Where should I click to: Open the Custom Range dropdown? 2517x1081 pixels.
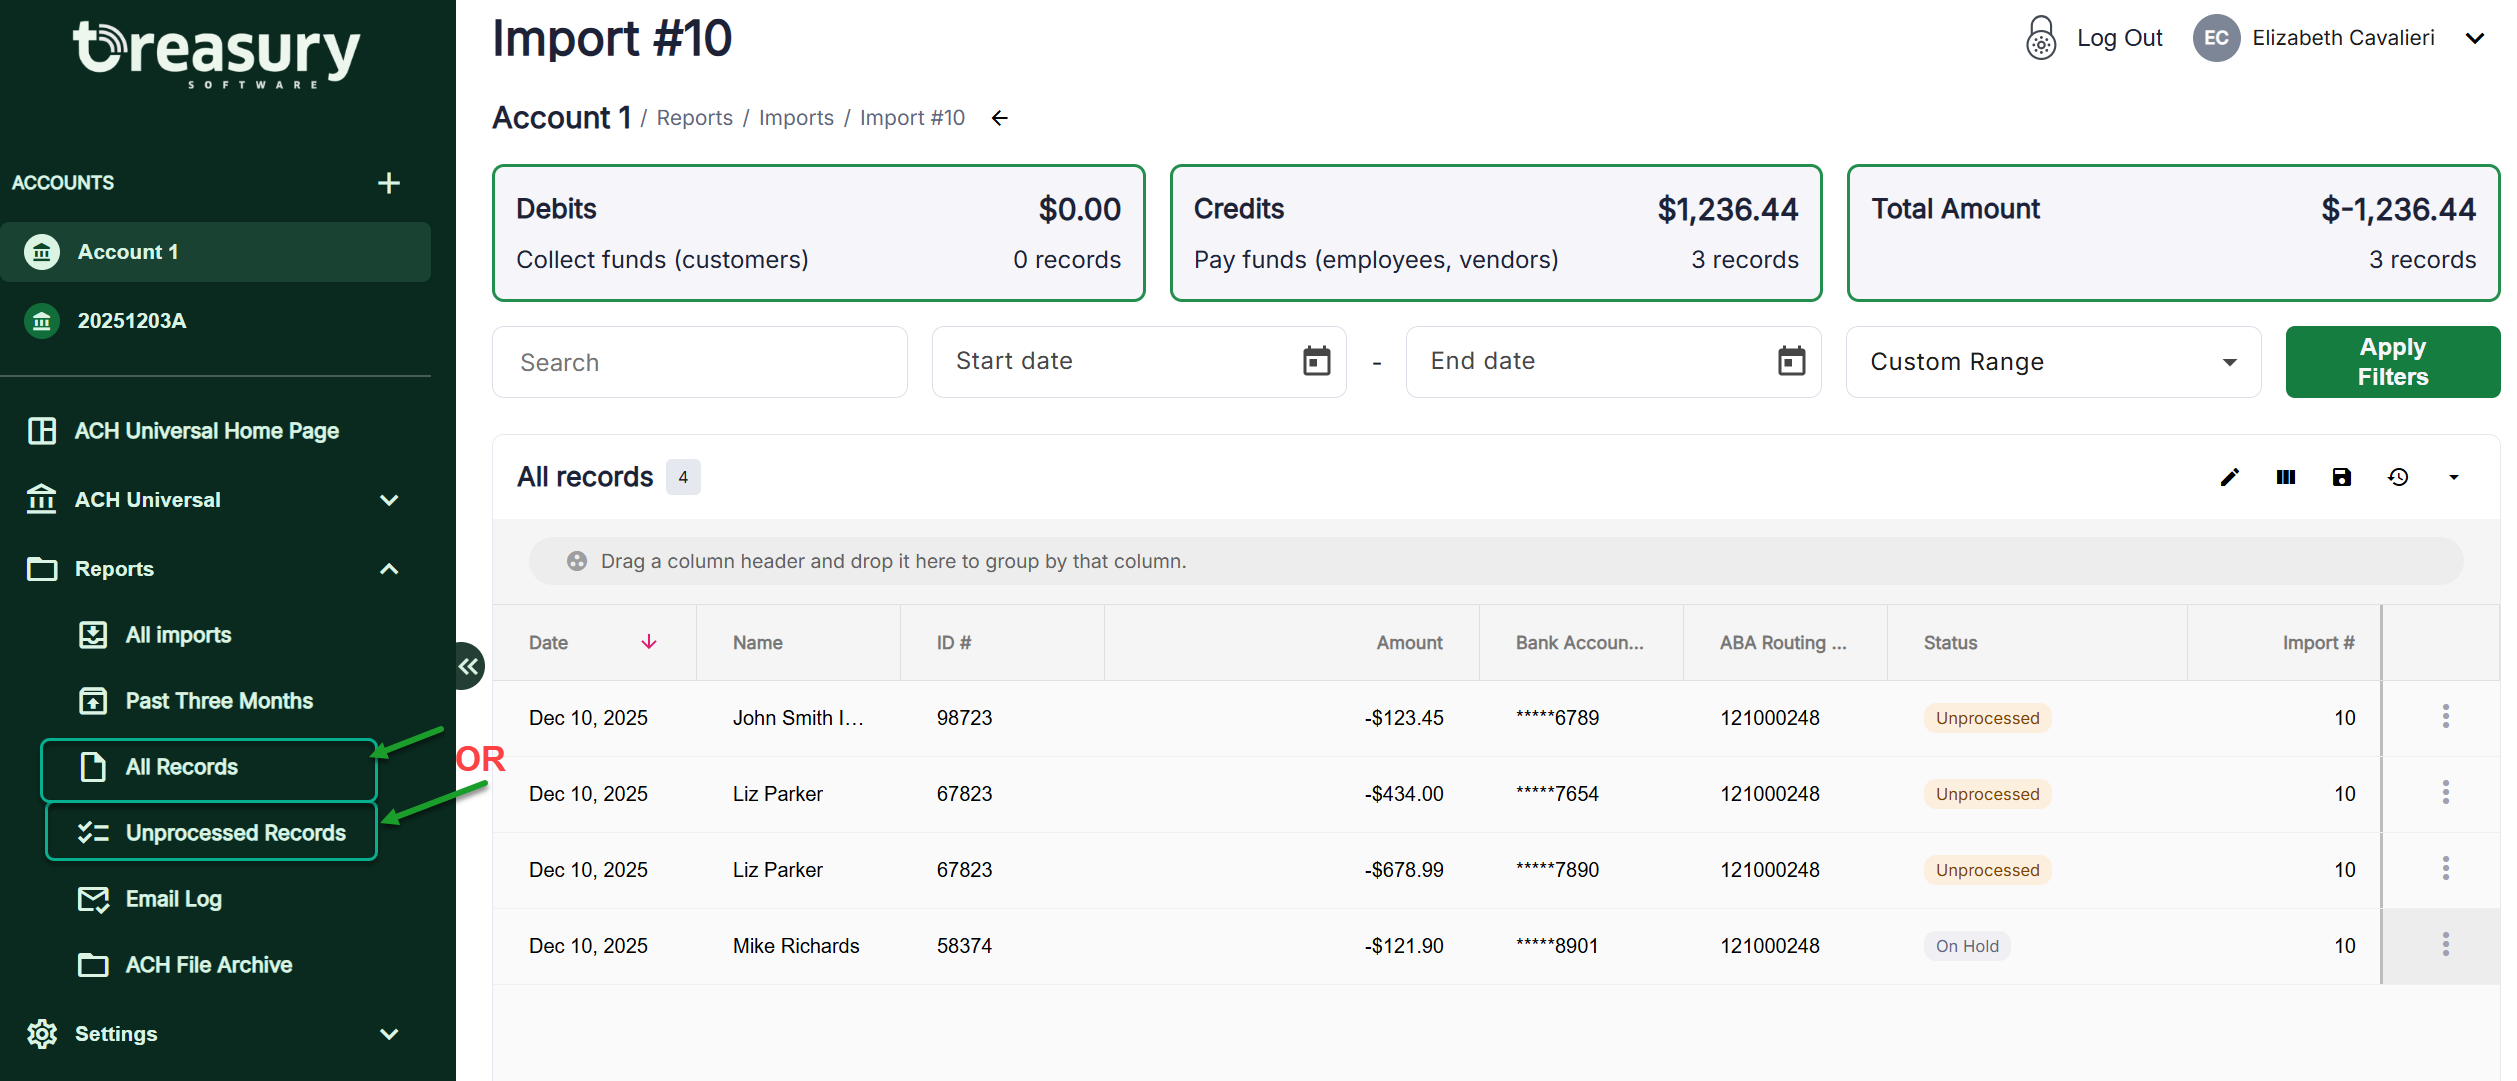(2052, 362)
